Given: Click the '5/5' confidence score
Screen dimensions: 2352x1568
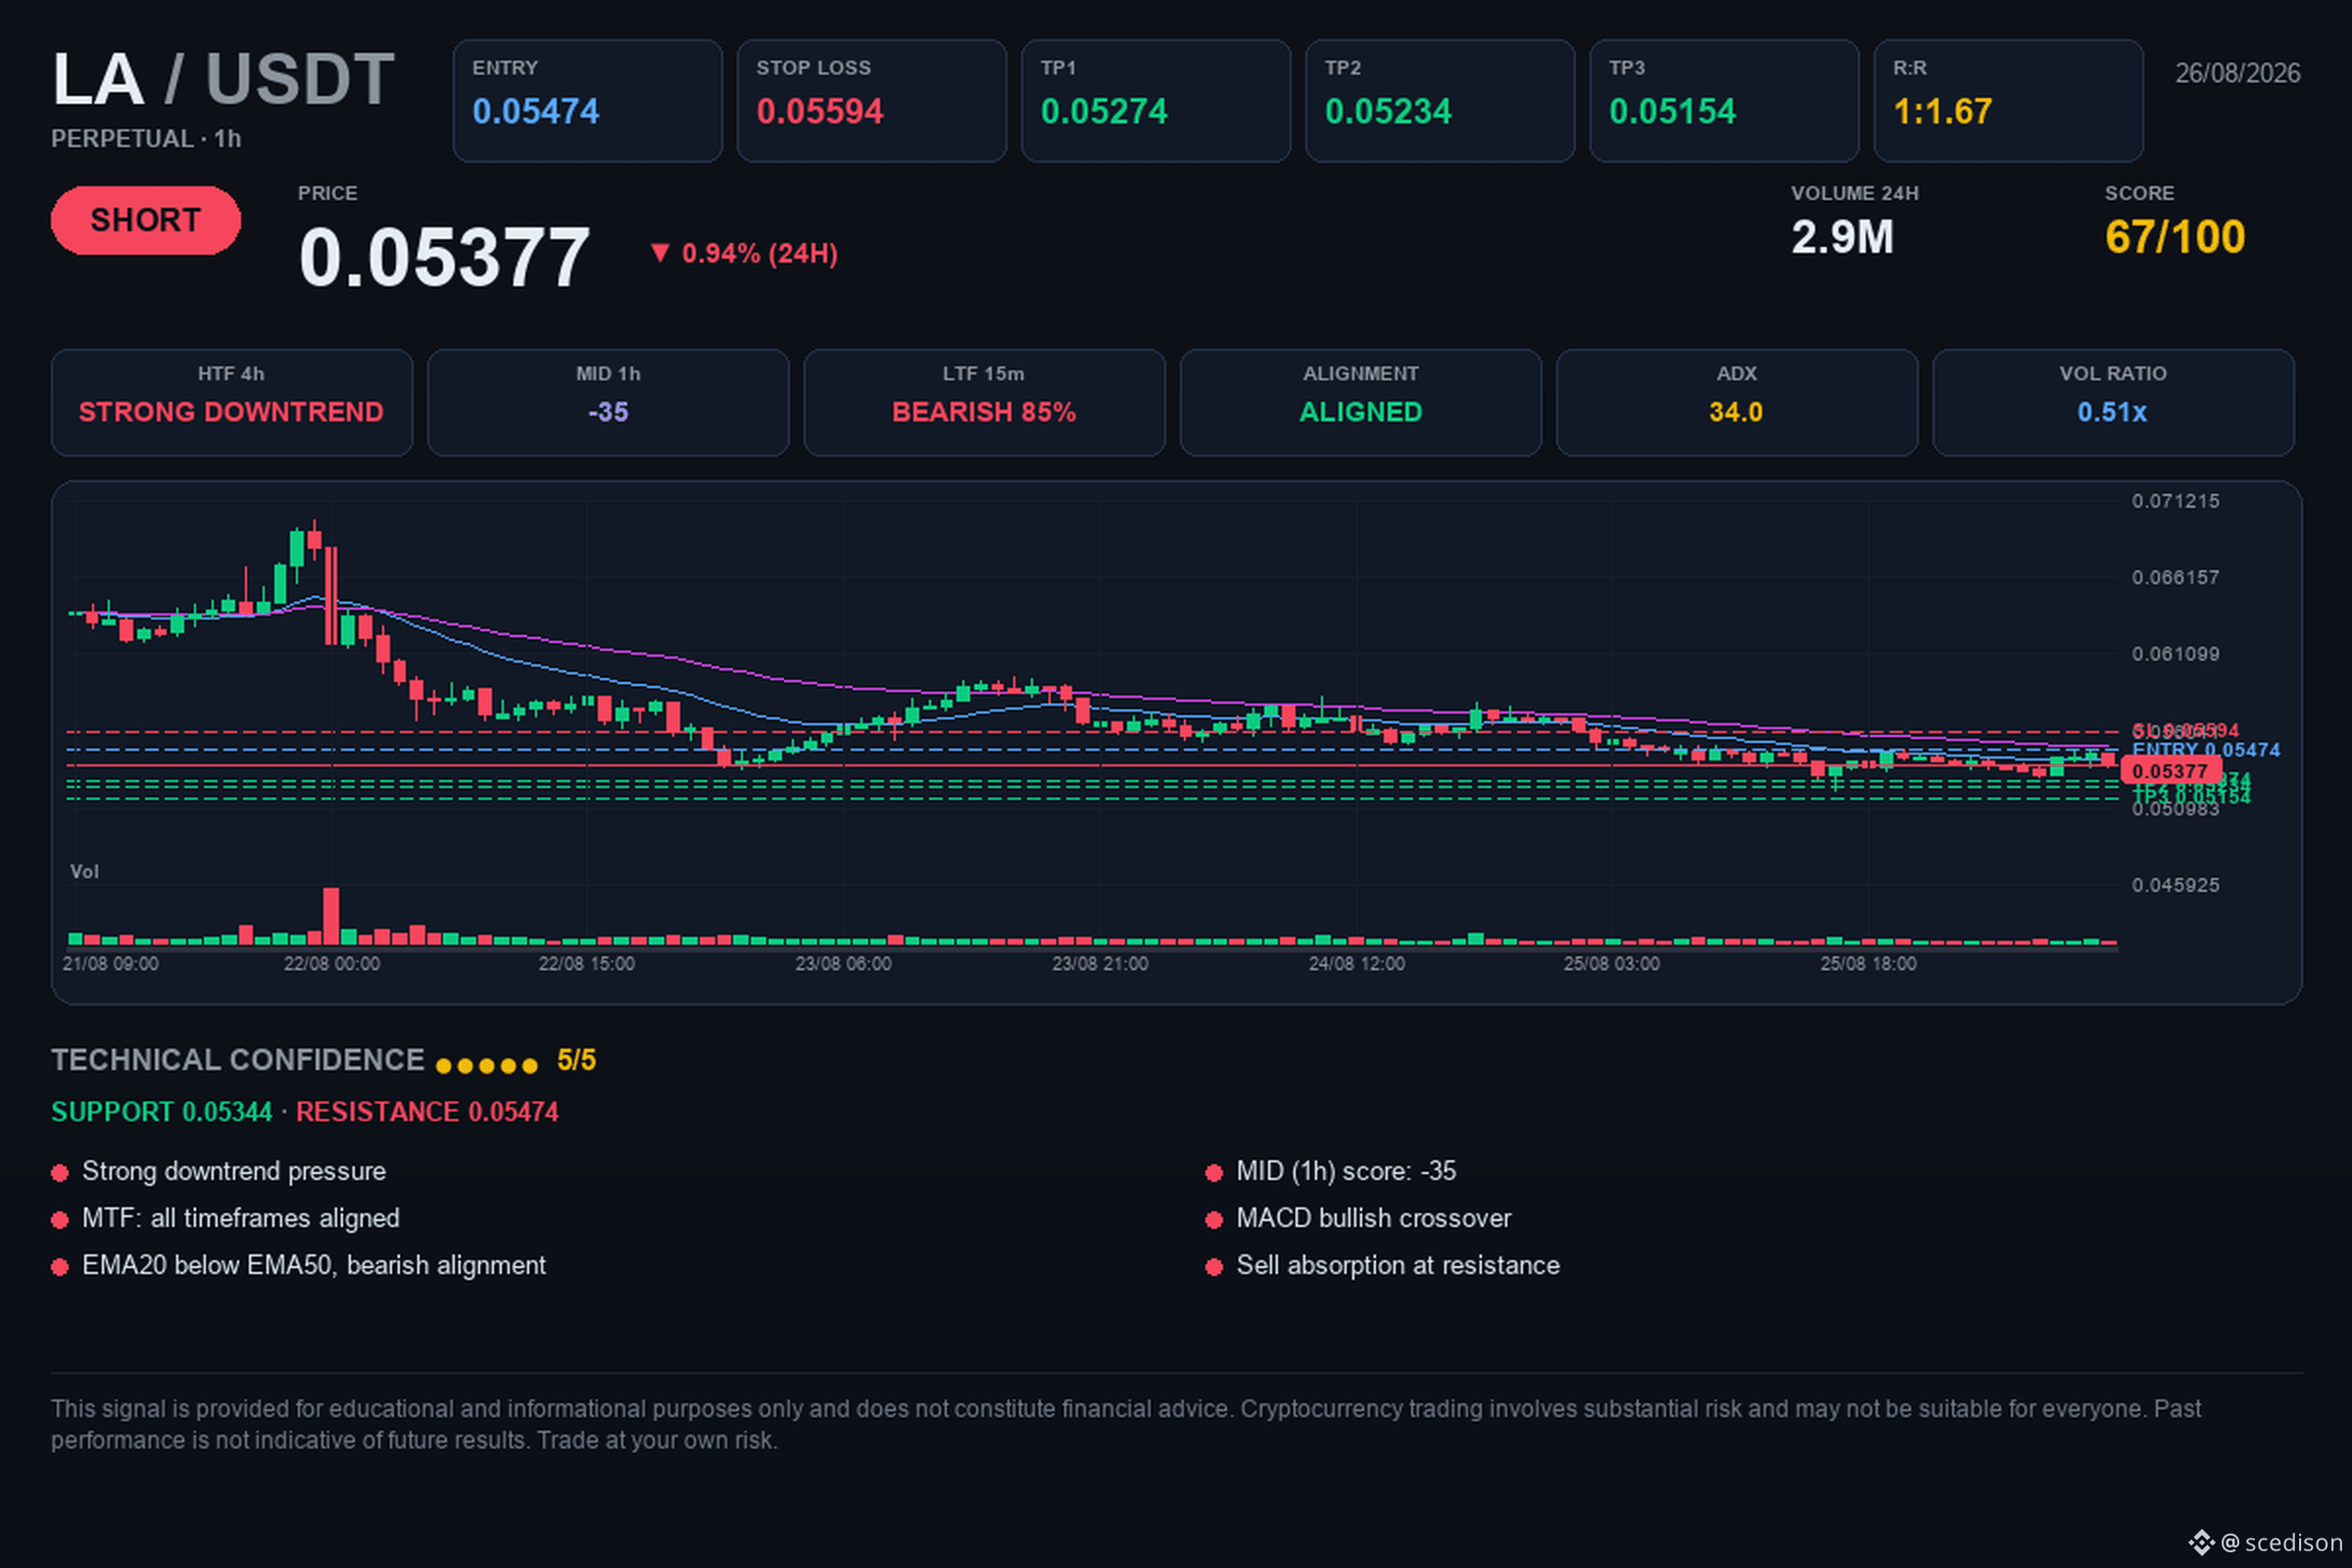Looking at the screenshot, I should (x=576, y=1060).
